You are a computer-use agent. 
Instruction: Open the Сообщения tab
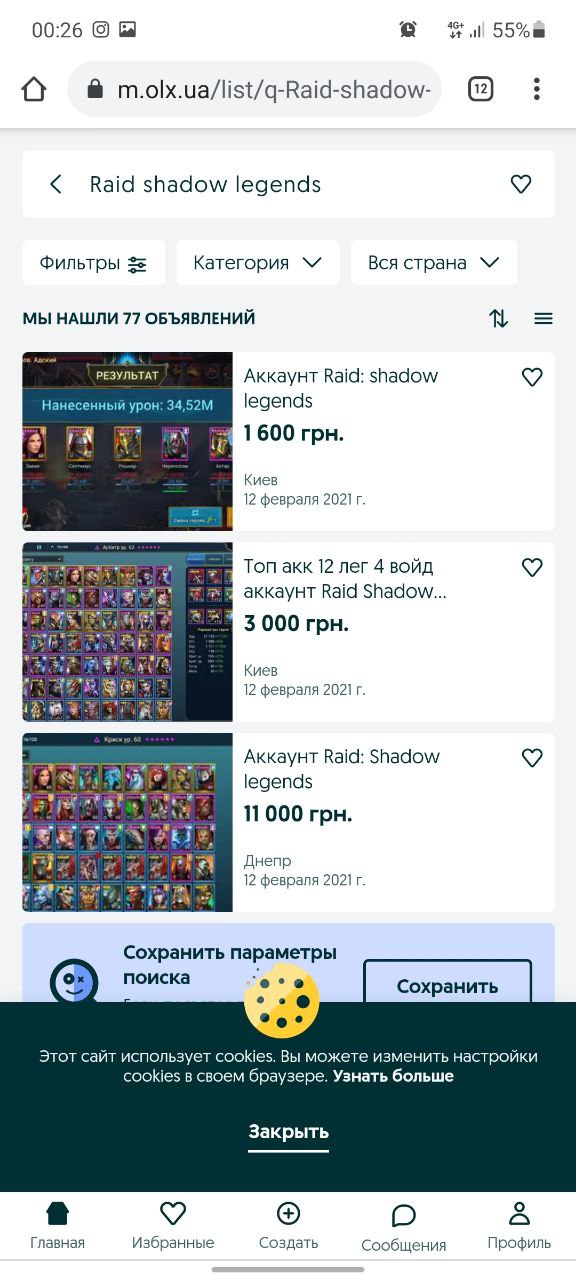click(403, 1228)
